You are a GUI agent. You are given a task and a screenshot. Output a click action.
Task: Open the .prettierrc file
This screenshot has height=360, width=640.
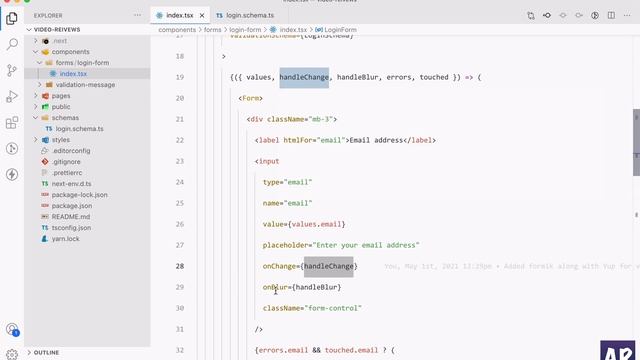point(87,173)
